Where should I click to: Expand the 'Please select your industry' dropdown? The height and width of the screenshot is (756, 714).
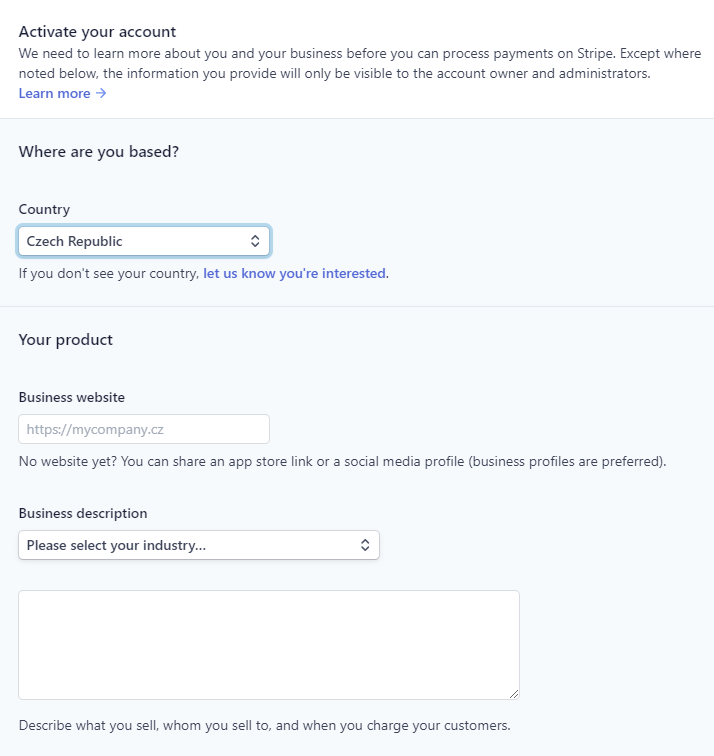tap(199, 545)
